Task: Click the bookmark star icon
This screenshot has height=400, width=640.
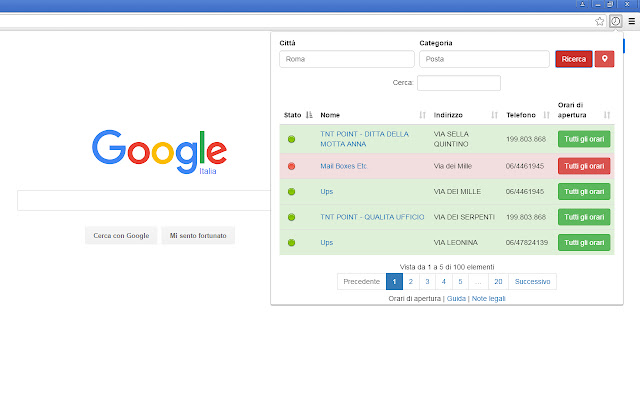Action: coord(599,21)
